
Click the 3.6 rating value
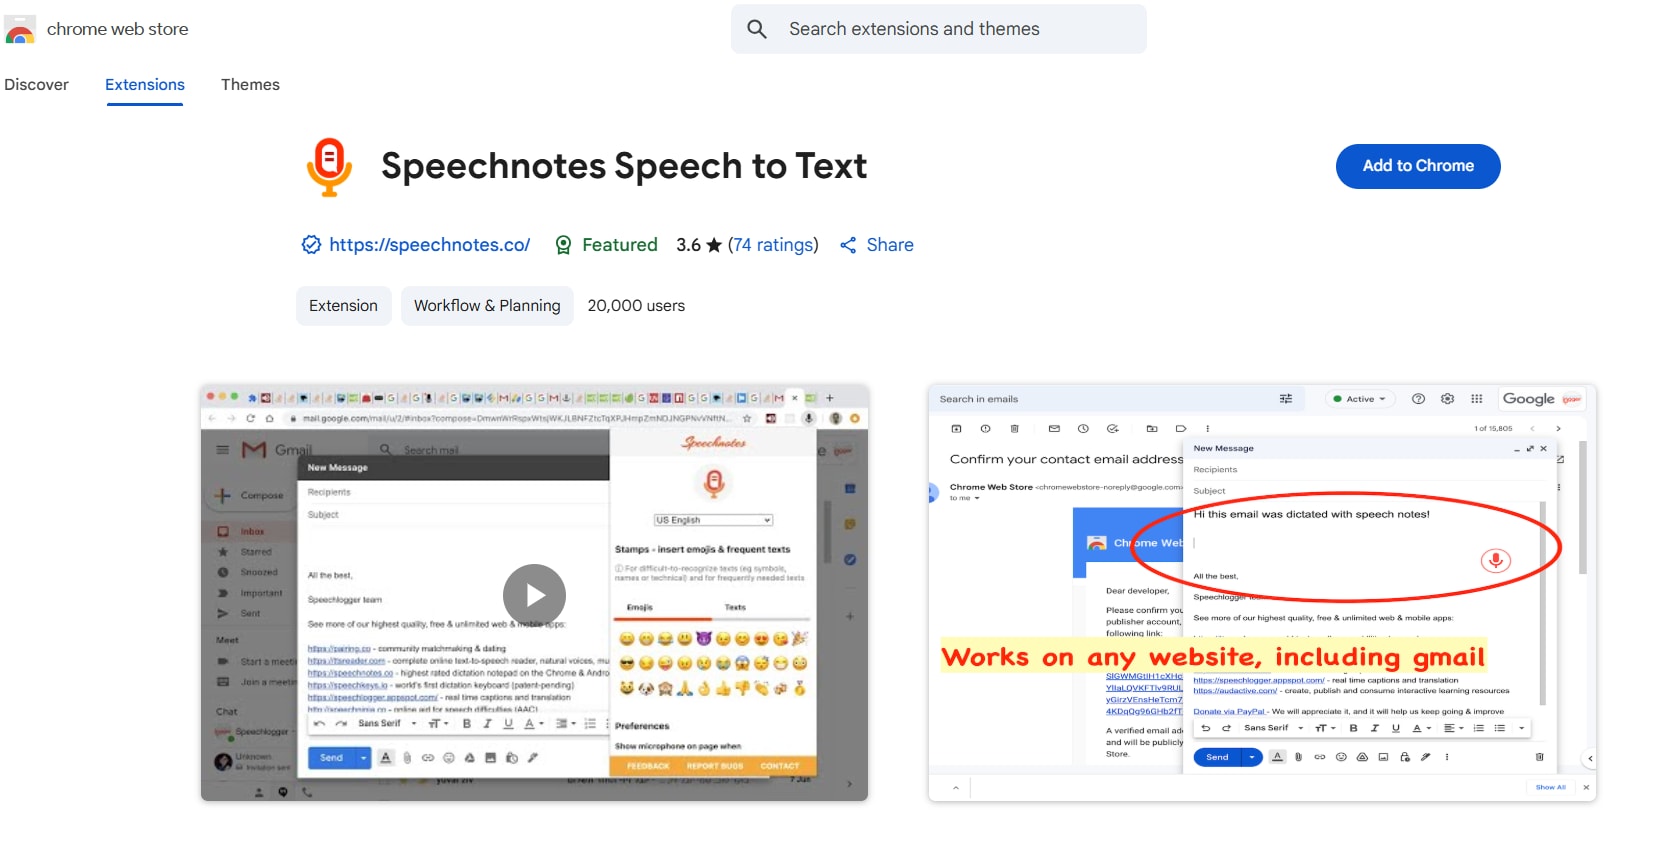point(688,245)
